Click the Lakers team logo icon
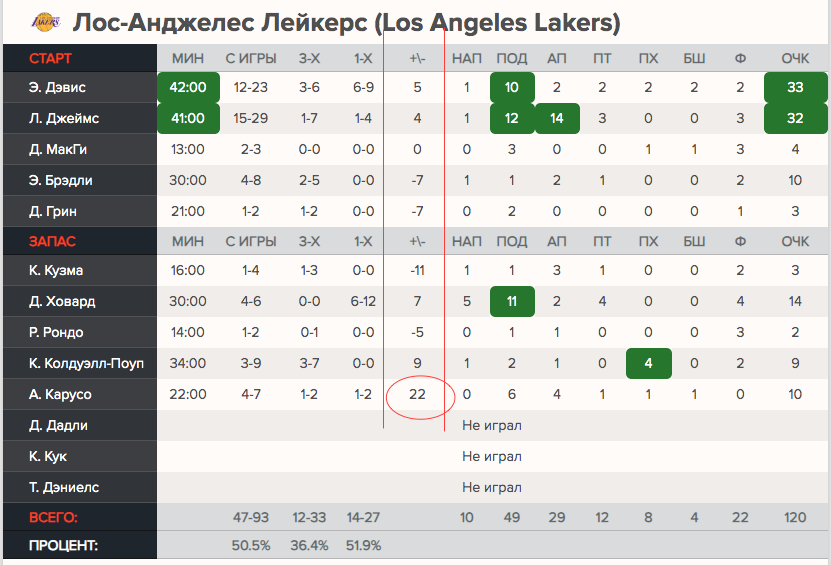Viewport: 831px width, 565px height. tap(45, 21)
